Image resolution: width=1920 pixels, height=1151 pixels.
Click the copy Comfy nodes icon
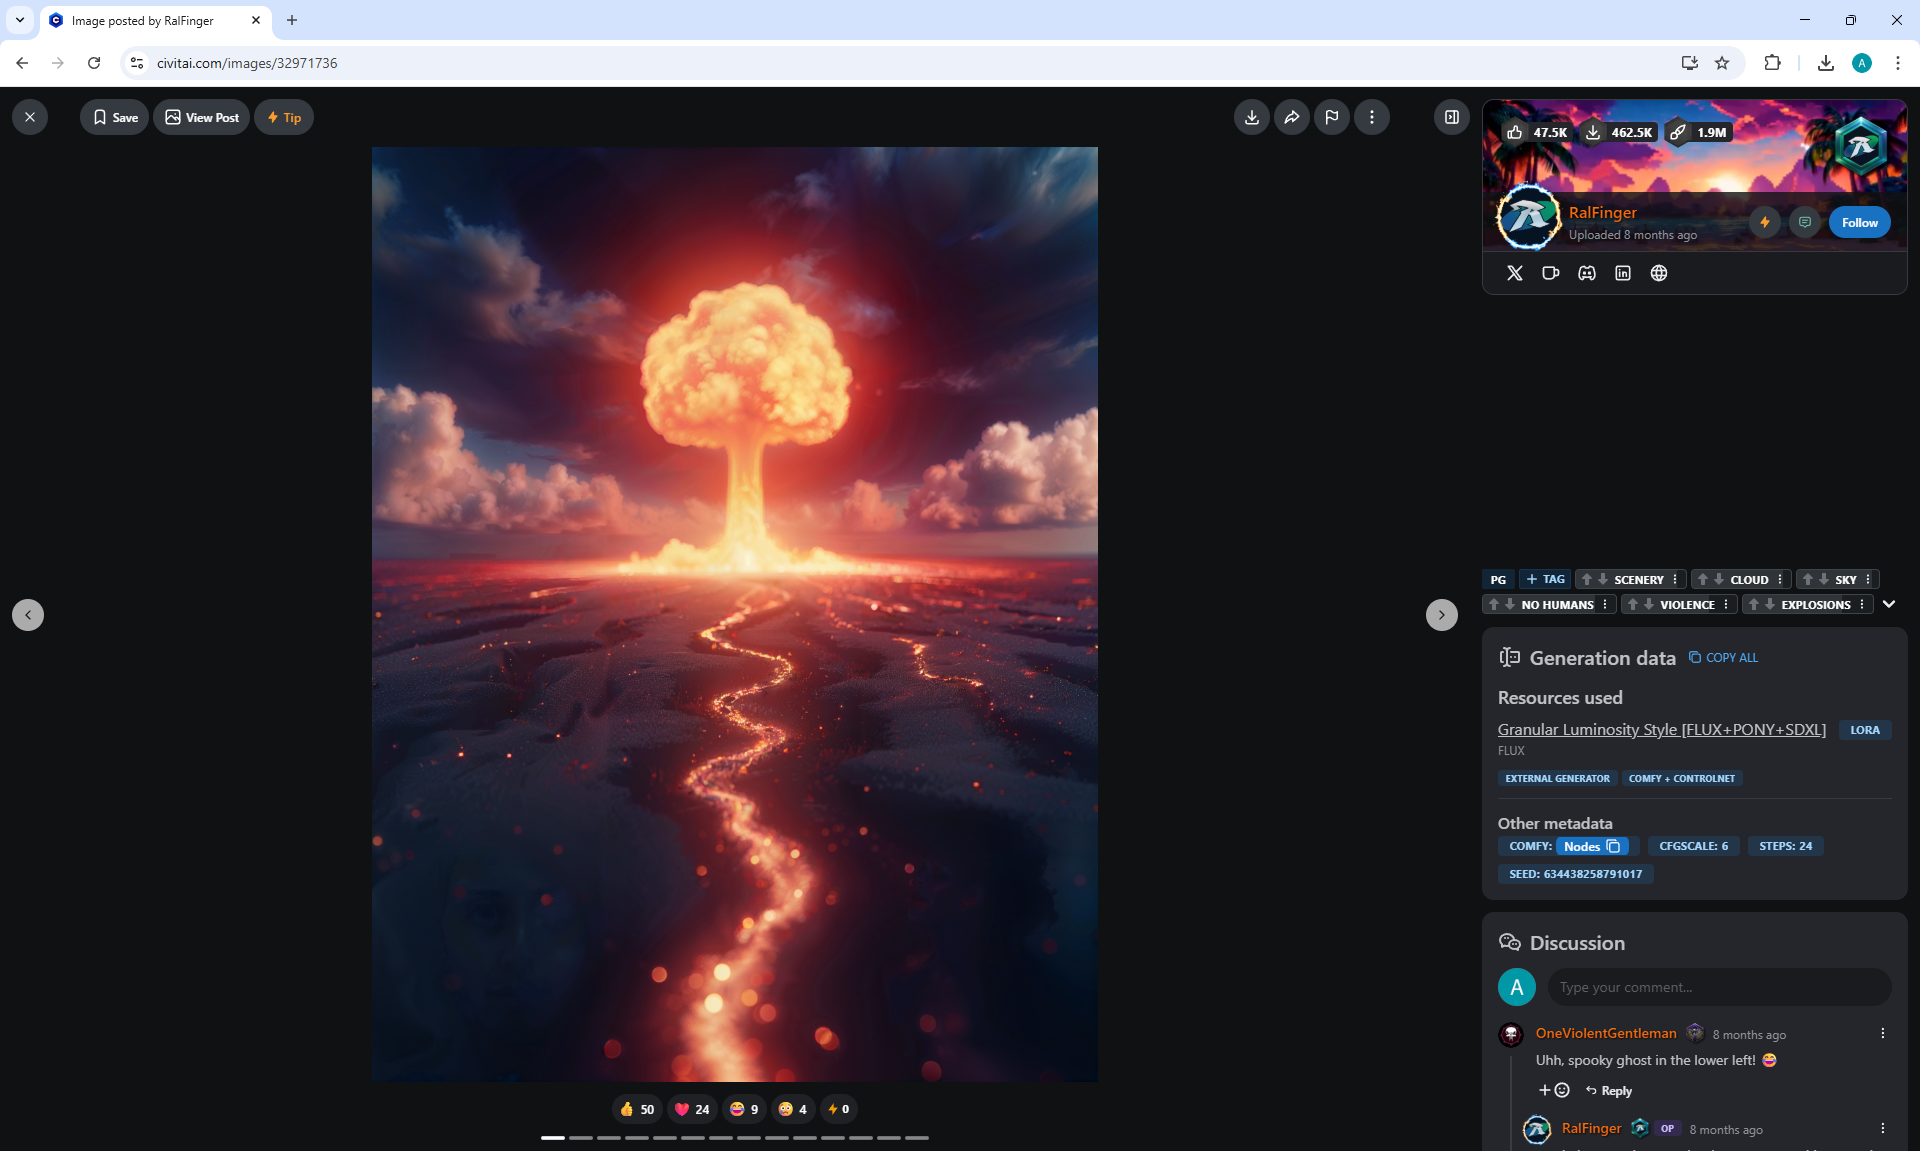1613,846
